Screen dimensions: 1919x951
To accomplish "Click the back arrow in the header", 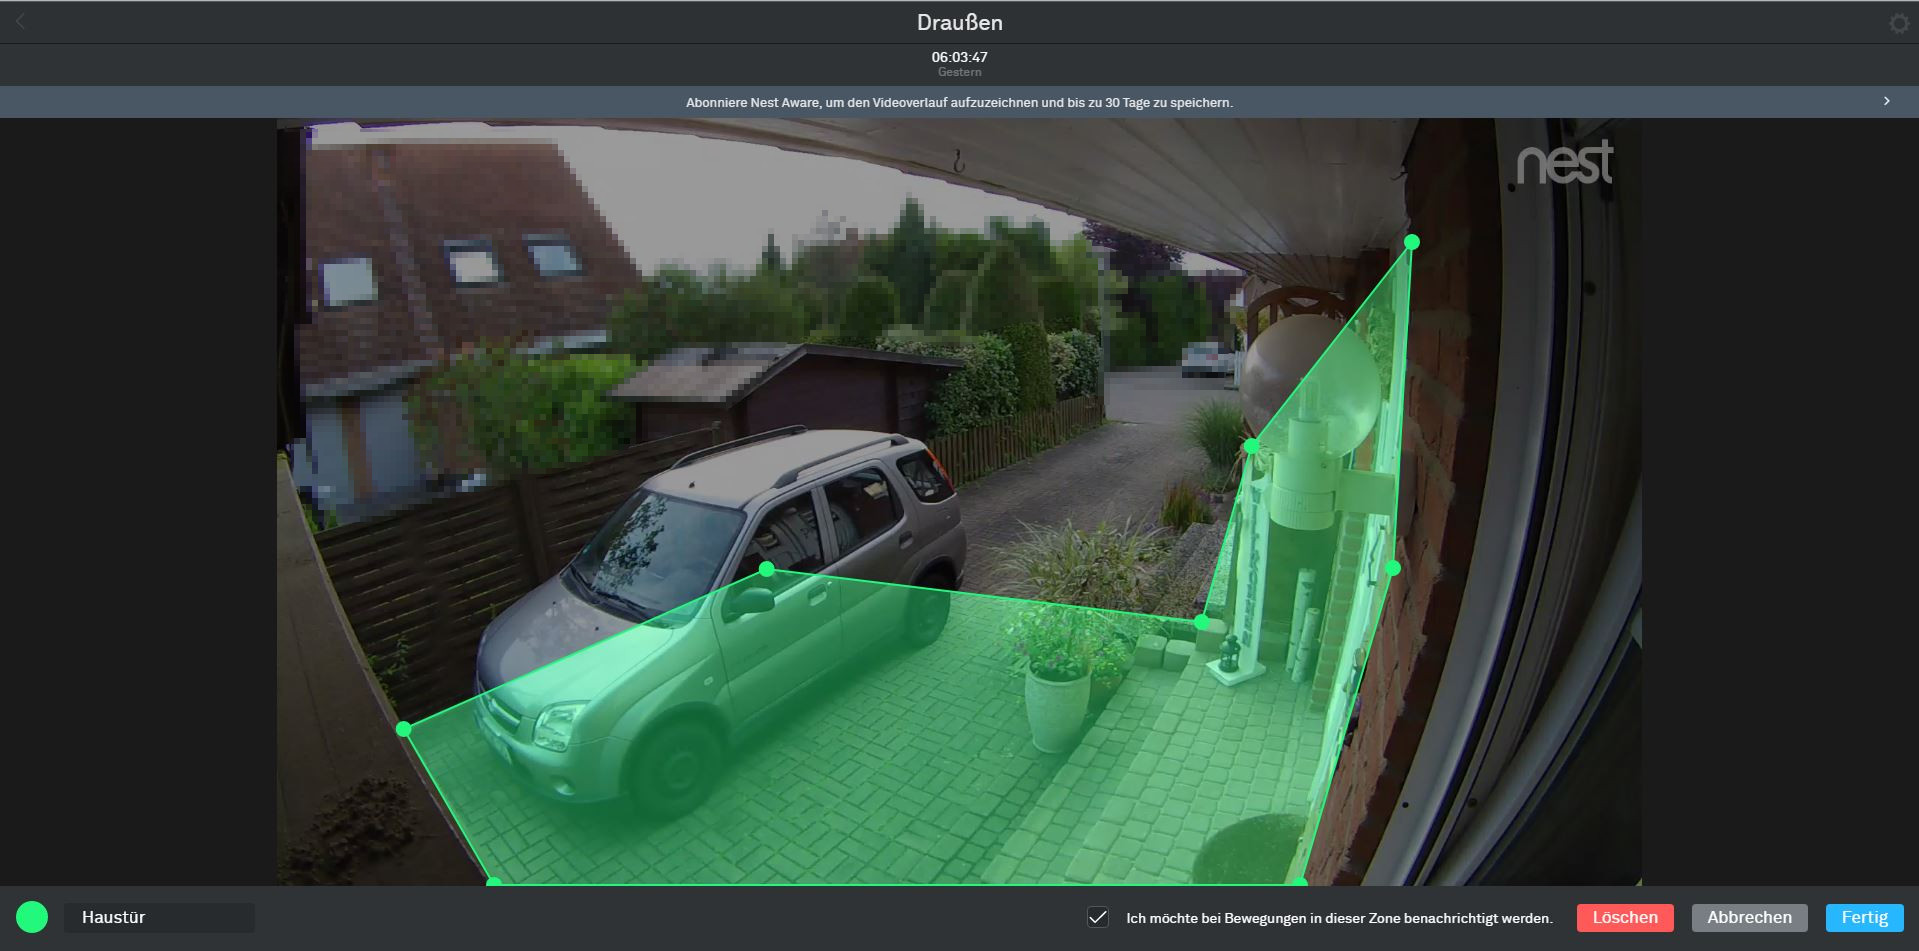I will pyautogui.click(x=20, y=22).
